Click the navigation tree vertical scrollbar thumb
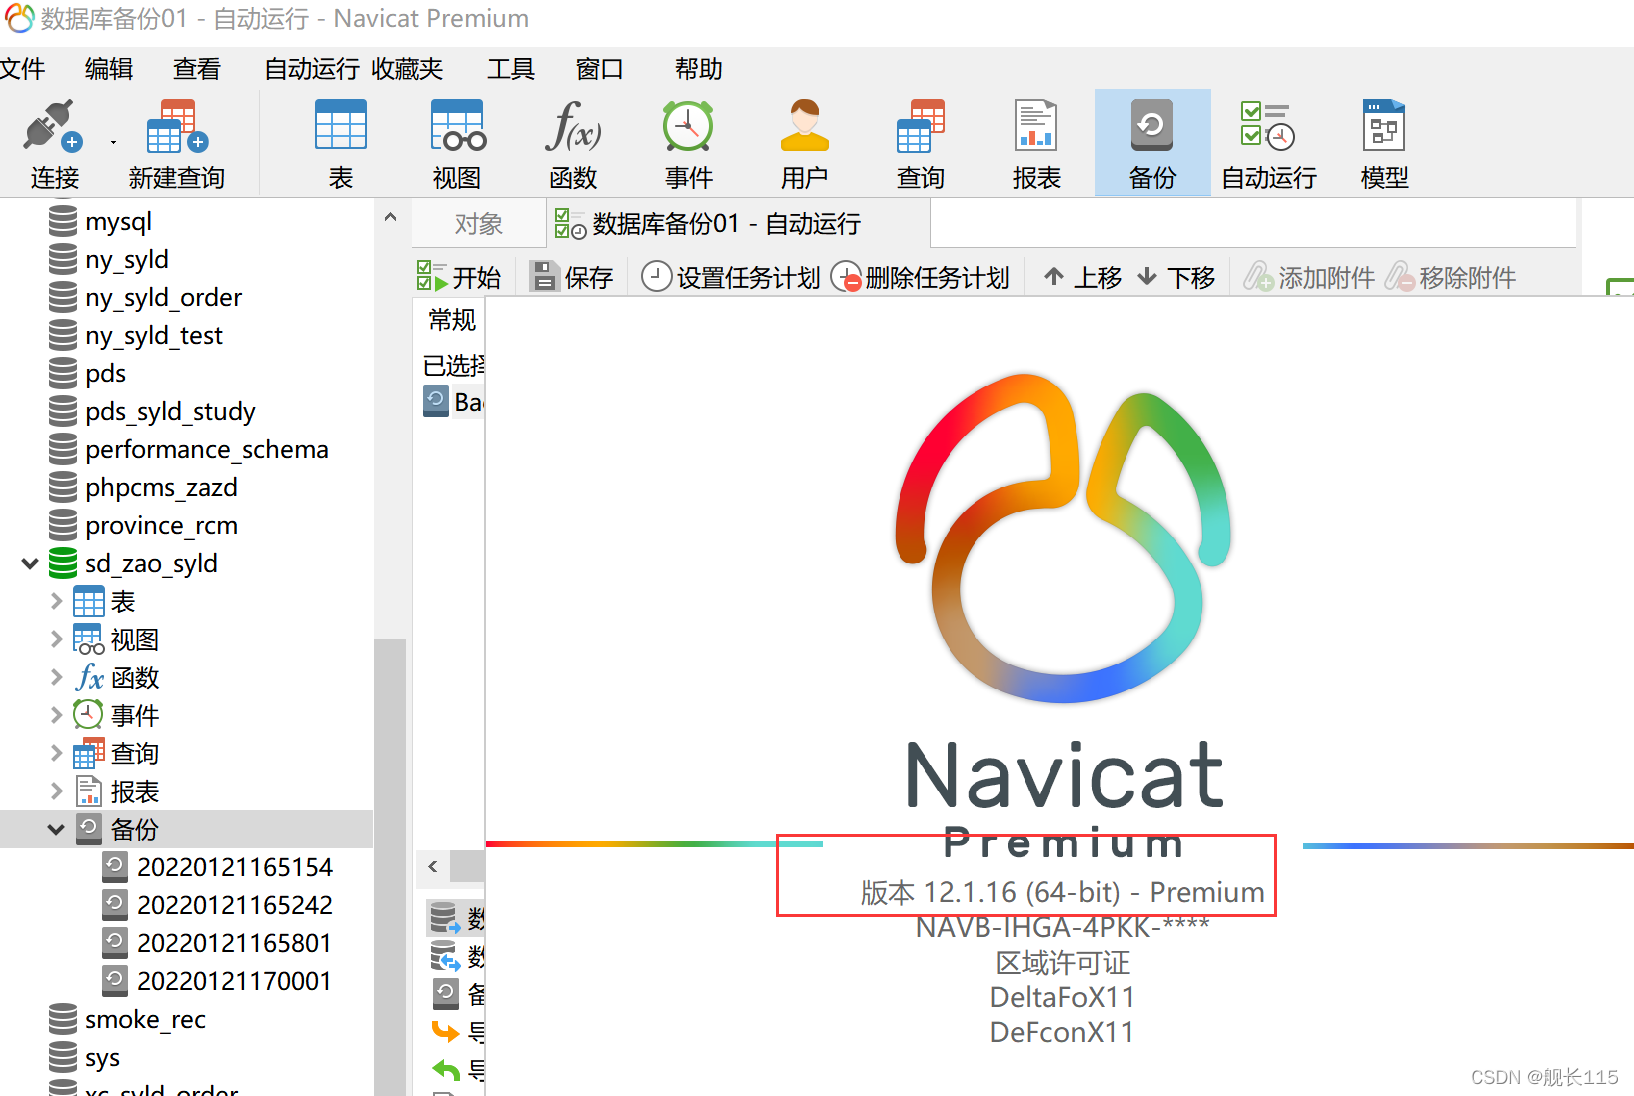This screenshot has height=1096, width=1634. [x=390, y=866]
